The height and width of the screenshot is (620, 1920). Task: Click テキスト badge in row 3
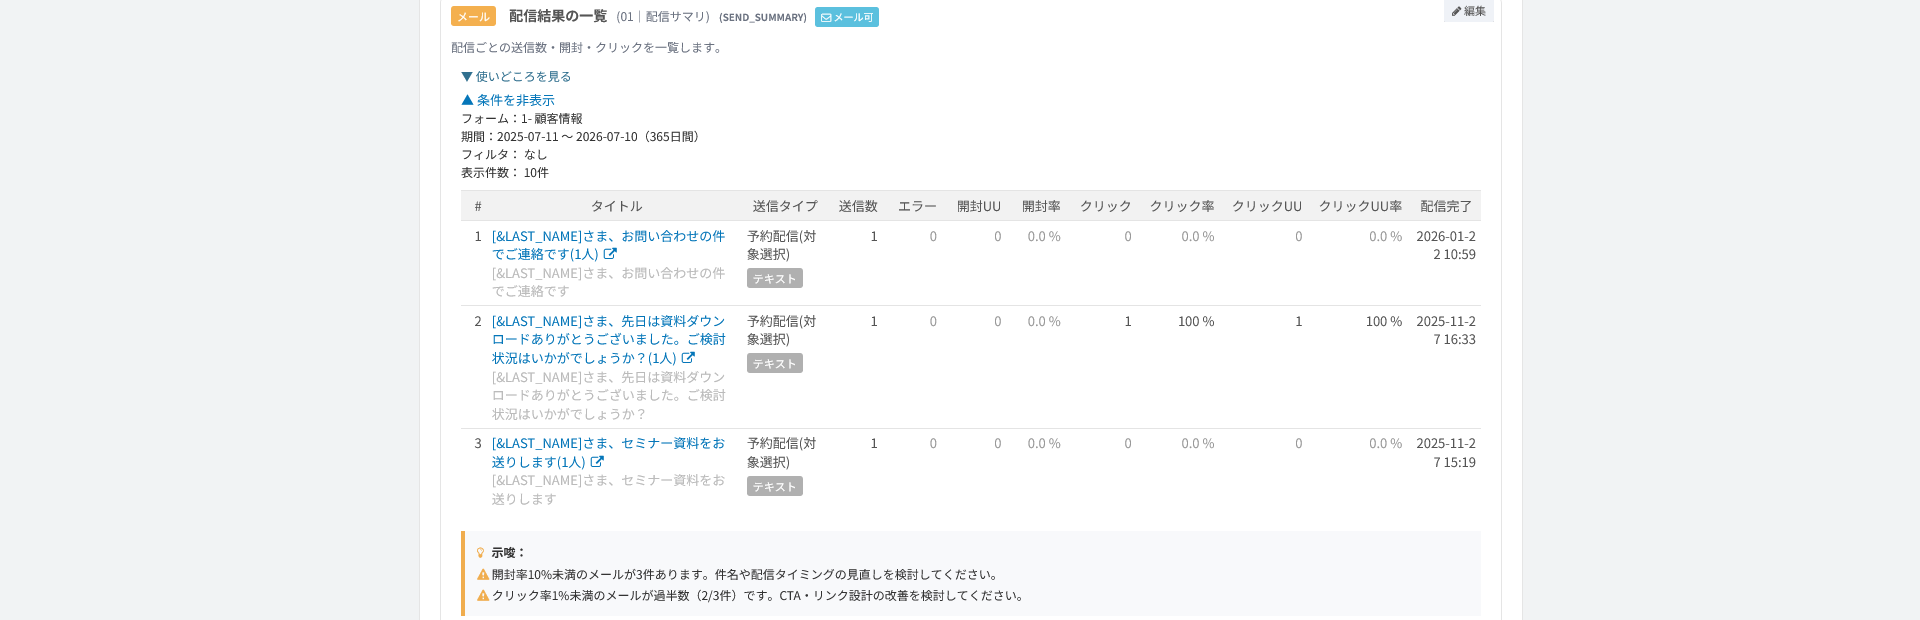coord(775,486)
